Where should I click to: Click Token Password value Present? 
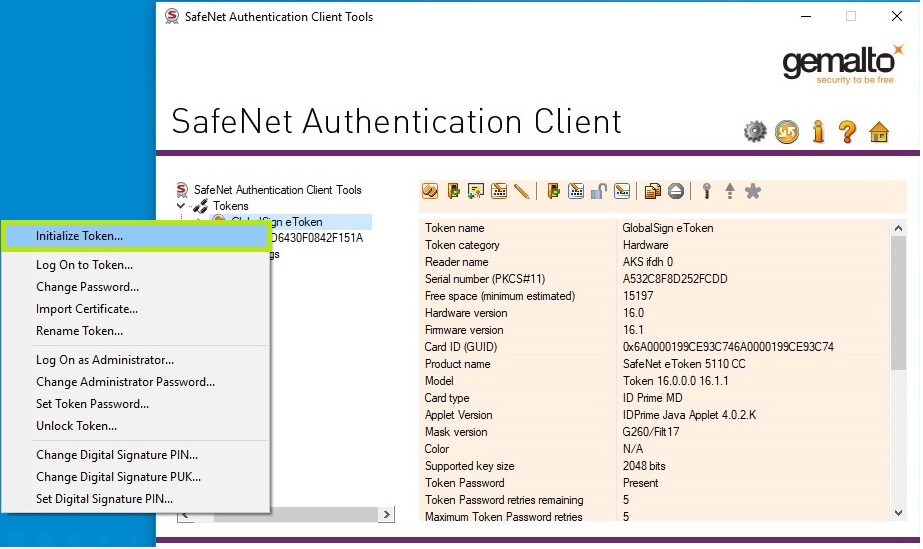[x=640, y=483]
